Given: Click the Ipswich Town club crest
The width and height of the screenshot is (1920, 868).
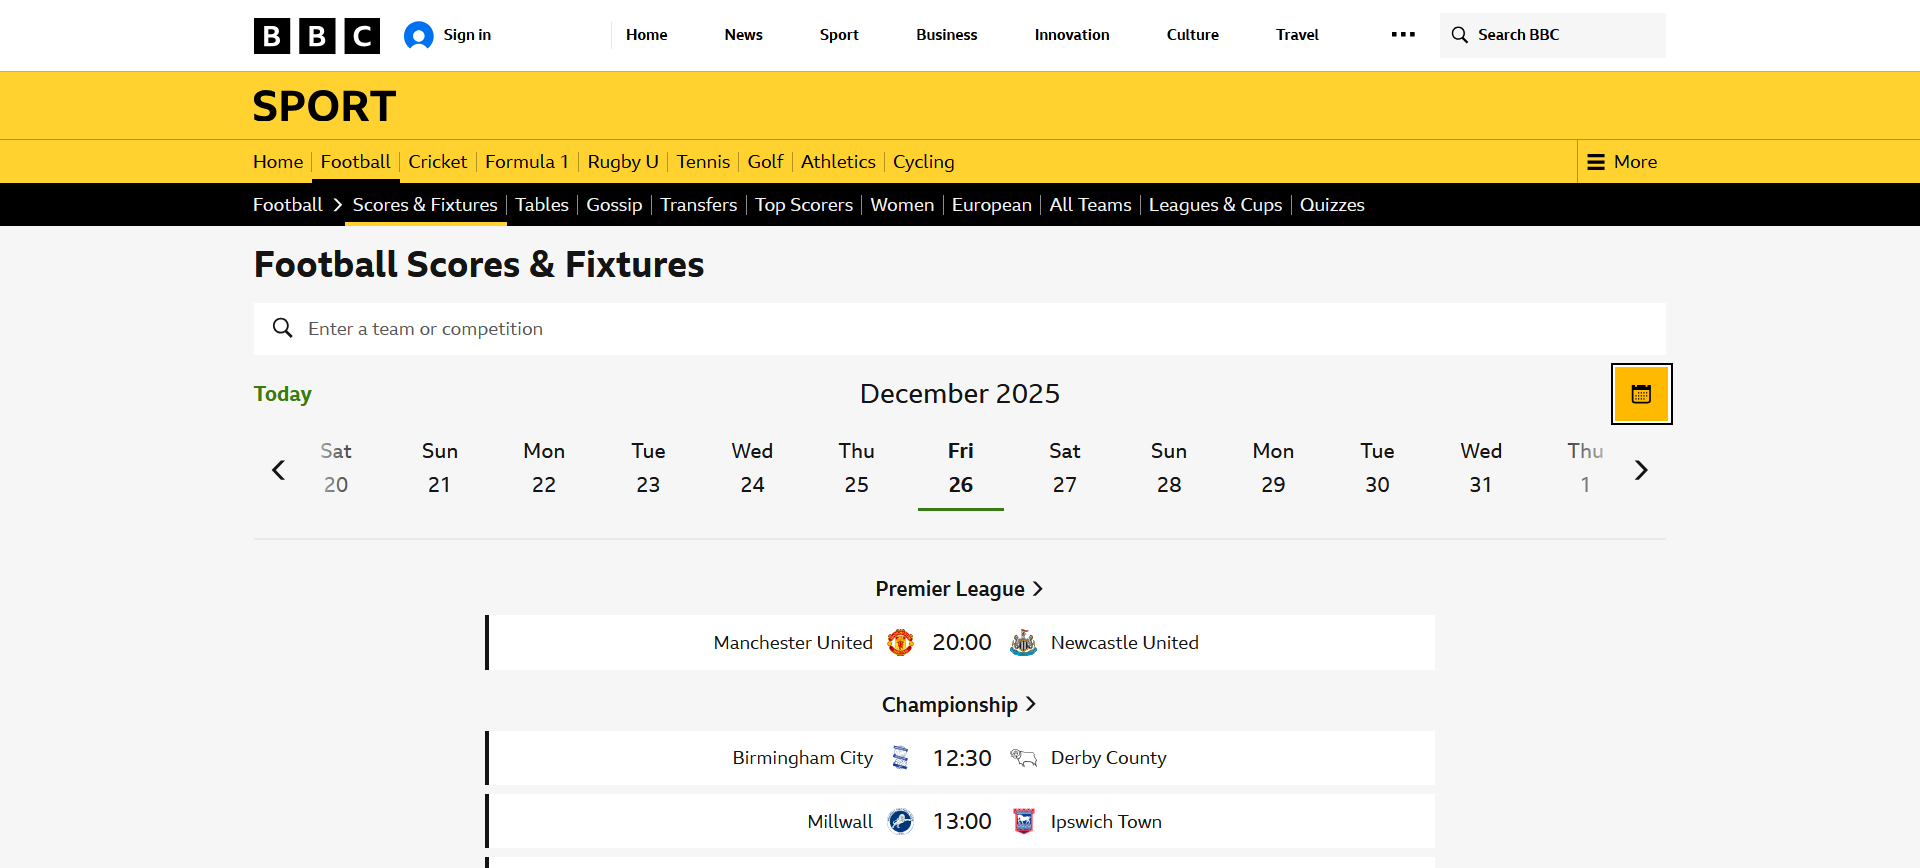Looking at the screenshot, I should 1023,822.
